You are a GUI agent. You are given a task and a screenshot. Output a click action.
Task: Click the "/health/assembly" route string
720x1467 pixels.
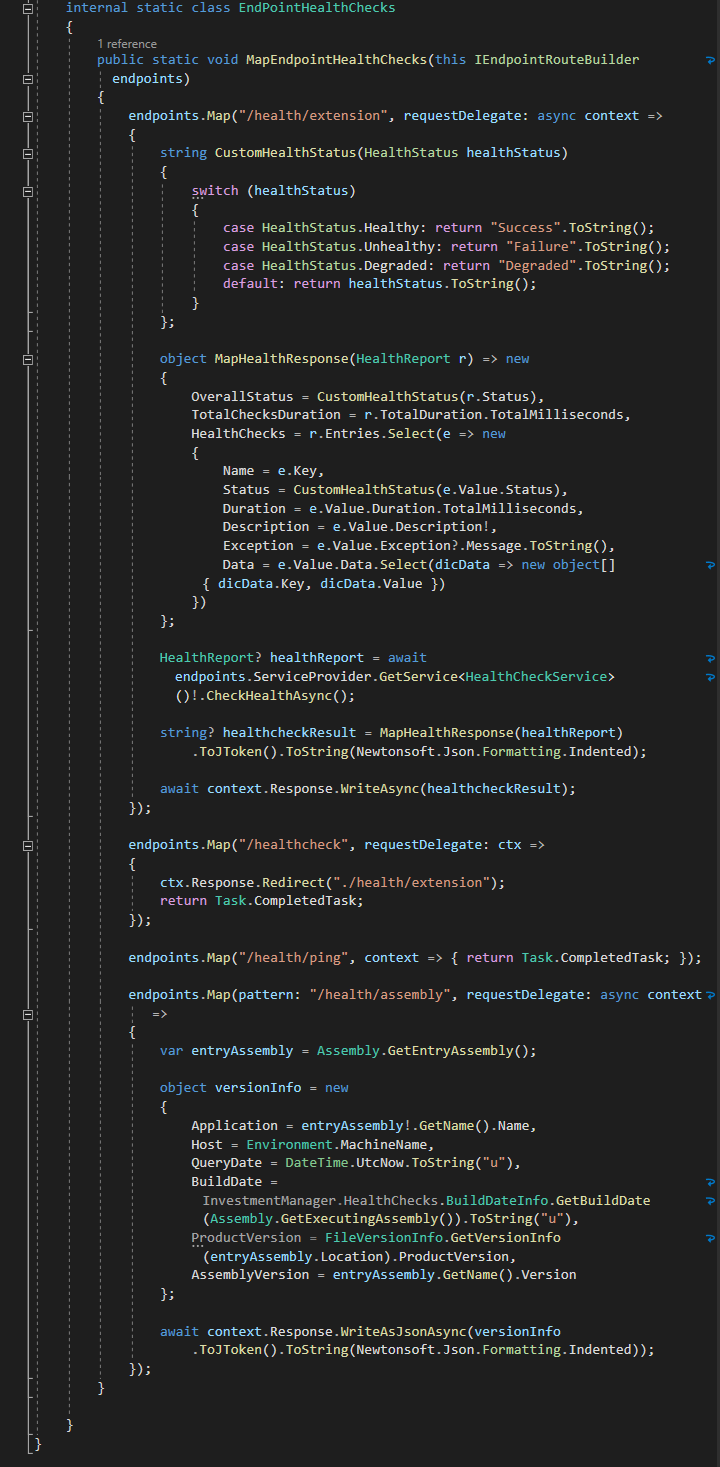tap(381, 994)
